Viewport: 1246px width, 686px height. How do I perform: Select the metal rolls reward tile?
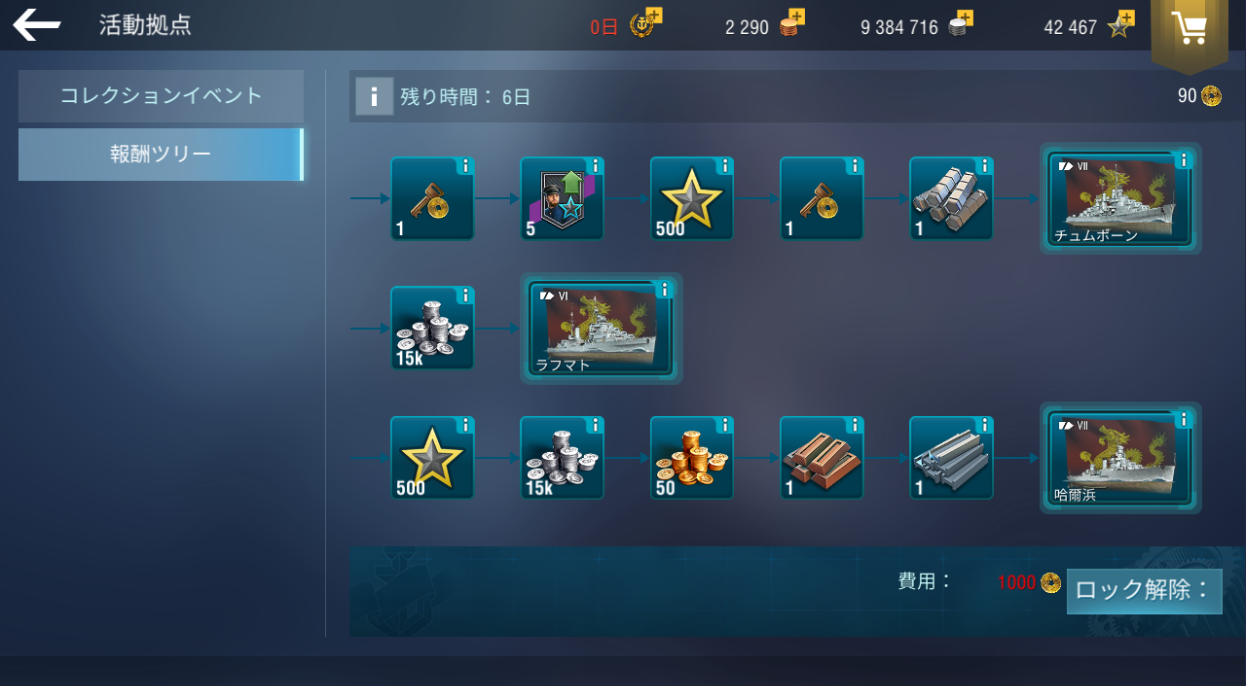pyautogui.click(x=951, y=198)
